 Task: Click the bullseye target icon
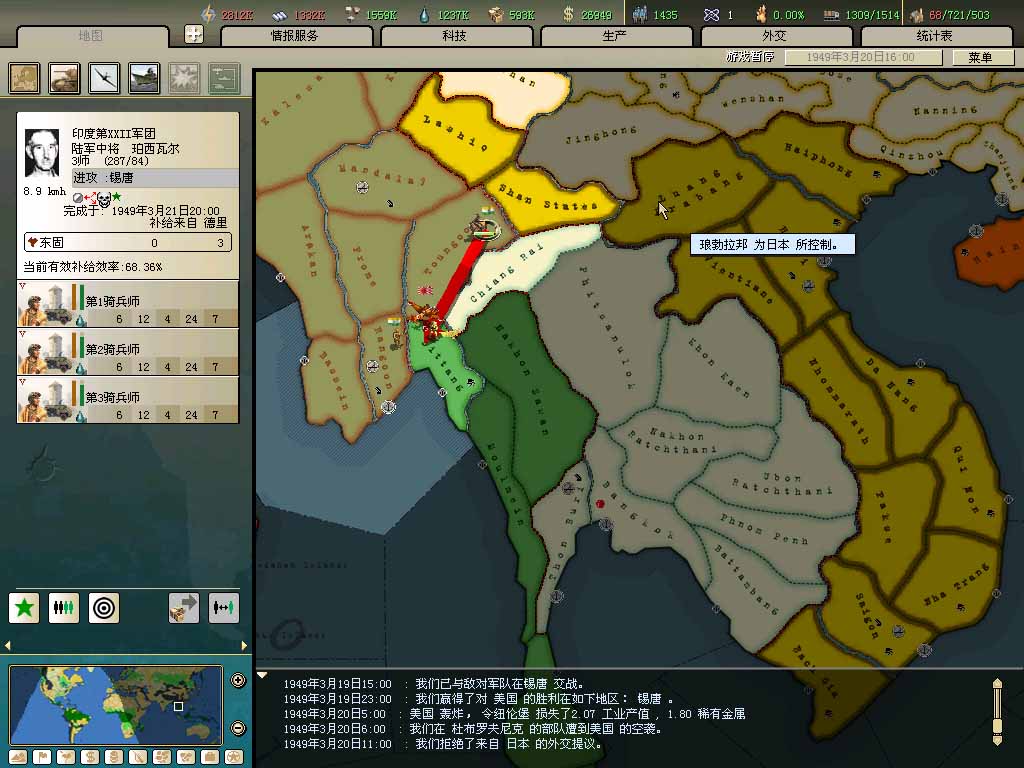(x=104, y=607)
